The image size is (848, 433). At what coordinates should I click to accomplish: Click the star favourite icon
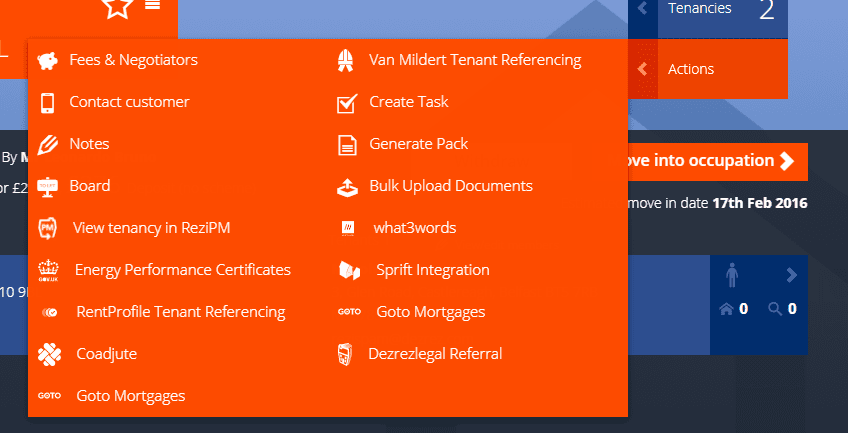click(117, 6)
